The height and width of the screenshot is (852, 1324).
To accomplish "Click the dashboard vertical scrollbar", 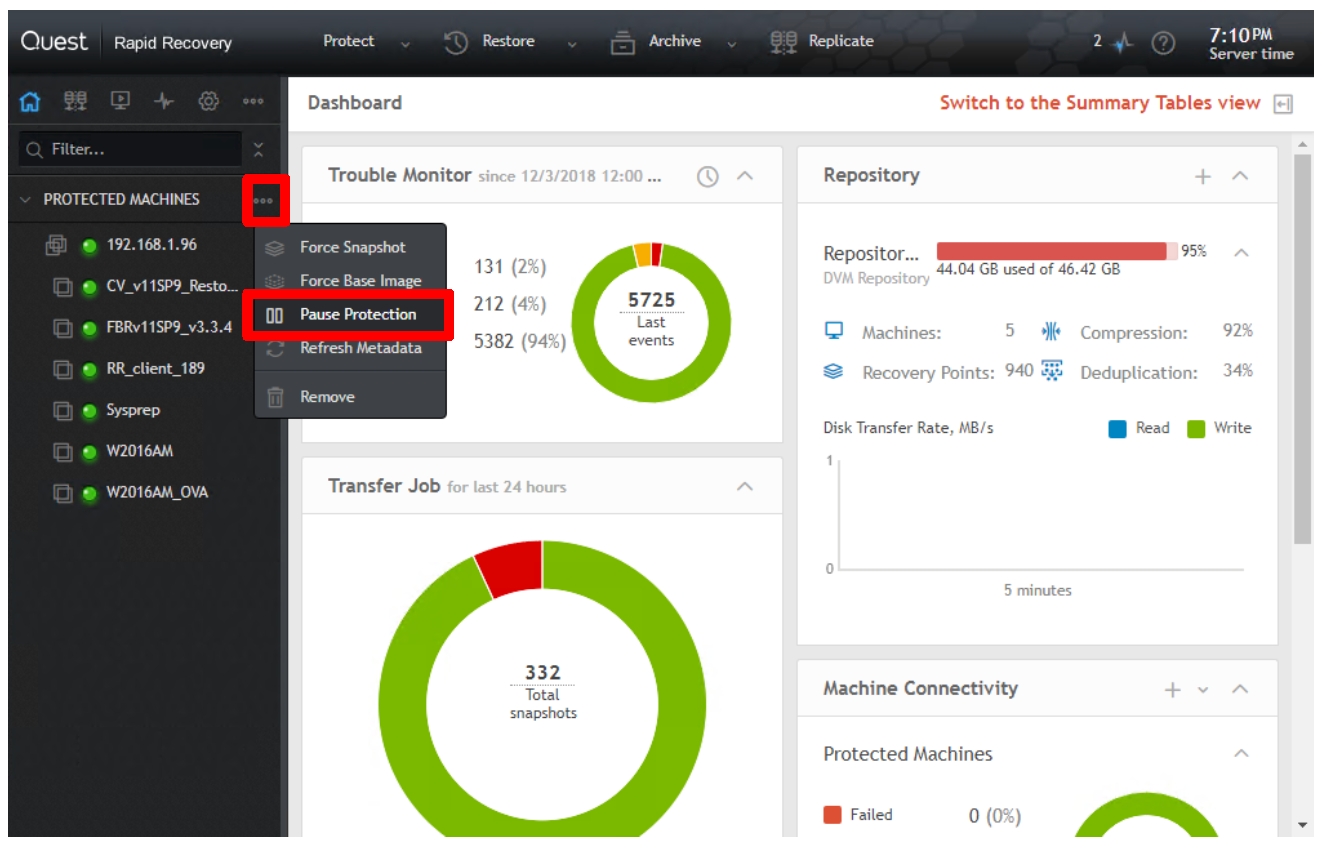I will (x=1302, y=350).
